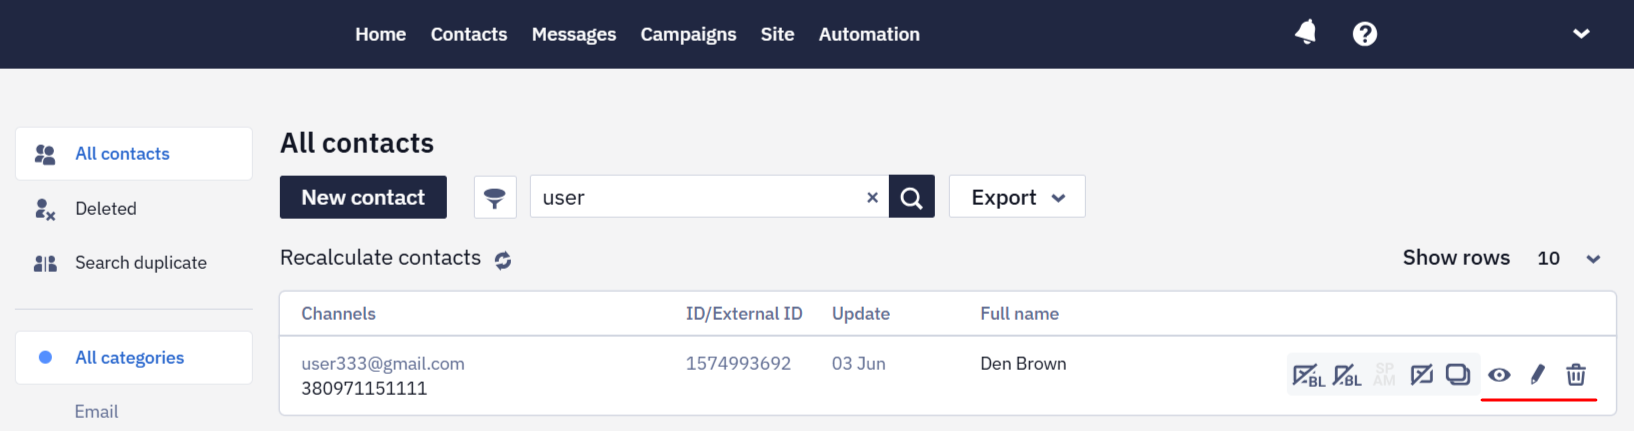The height and width of the screenshot is (431, 1634).
Task: Open the Show rows 10 dropdown
Action: tap(1568, 258)
